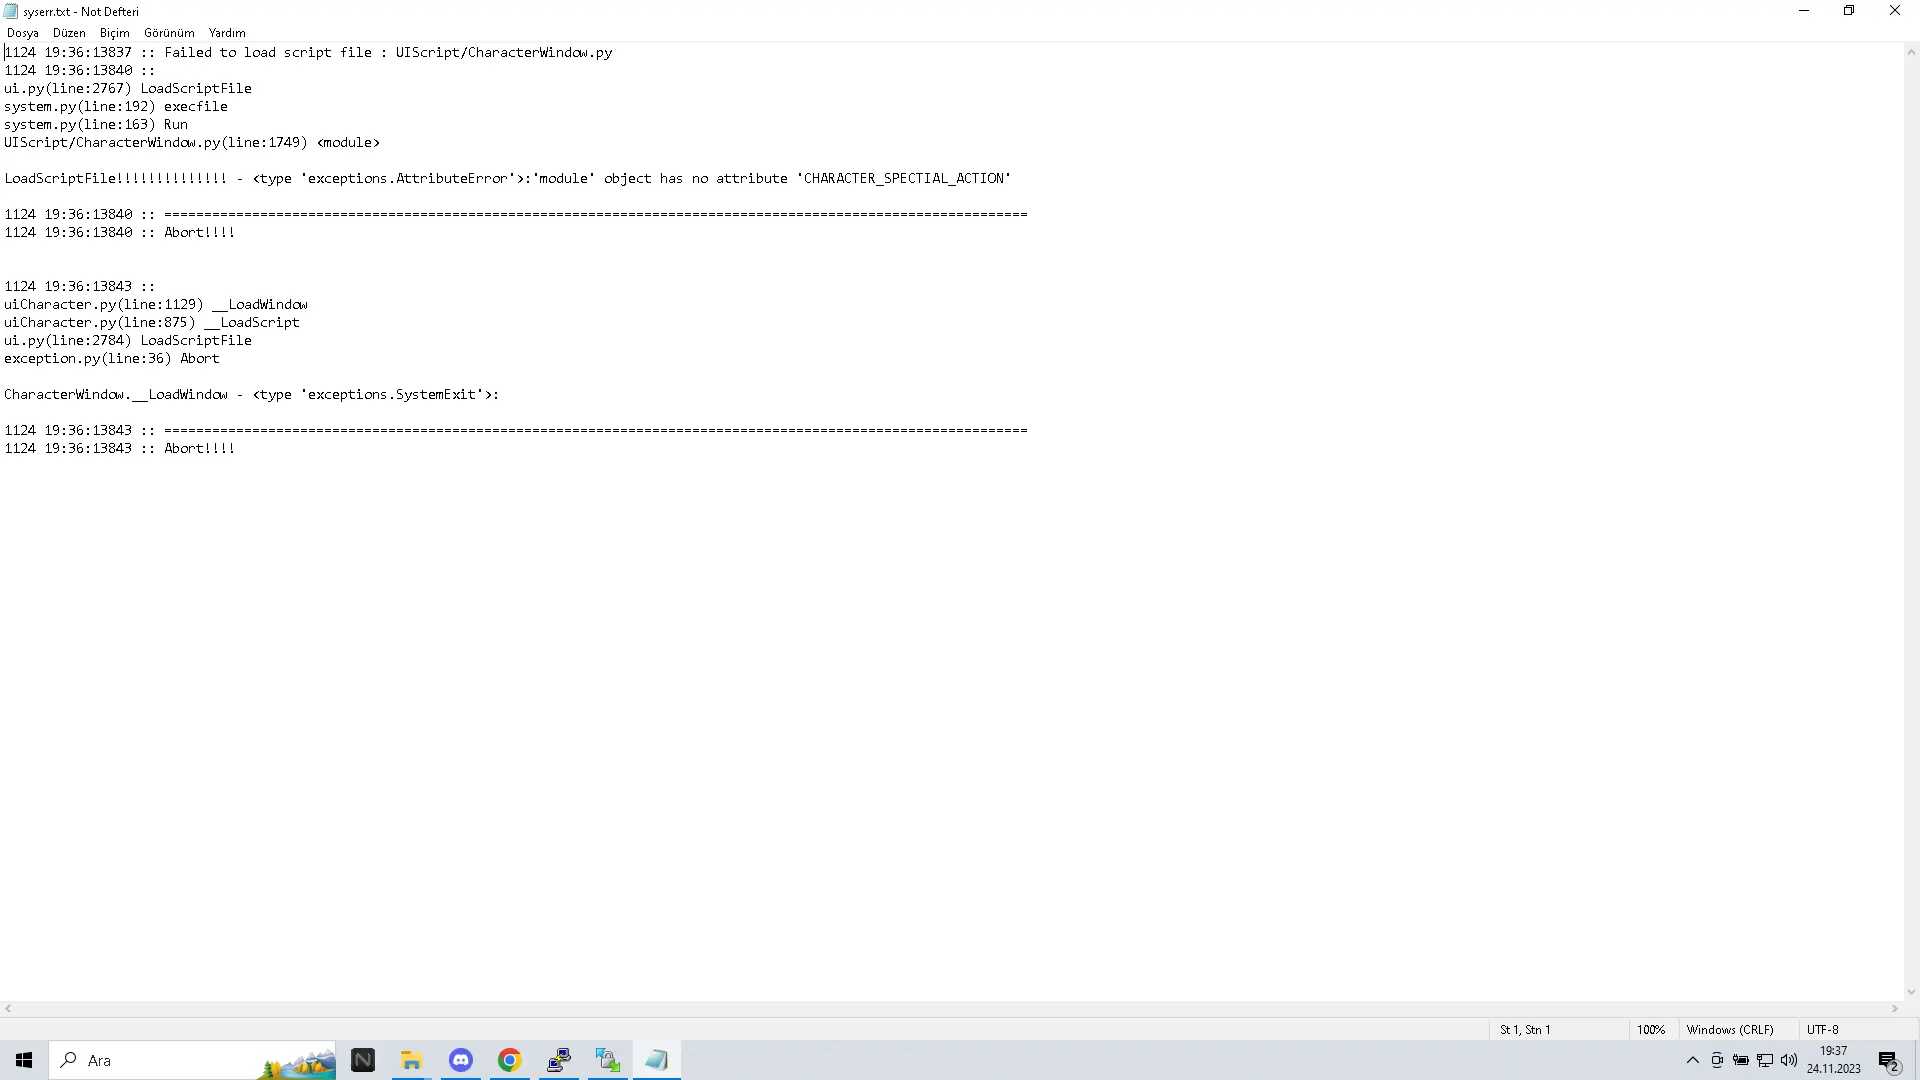Open the WinSCP taskbar icon
This screenshot has height=1080, width=1920.
click(608, 1060)
